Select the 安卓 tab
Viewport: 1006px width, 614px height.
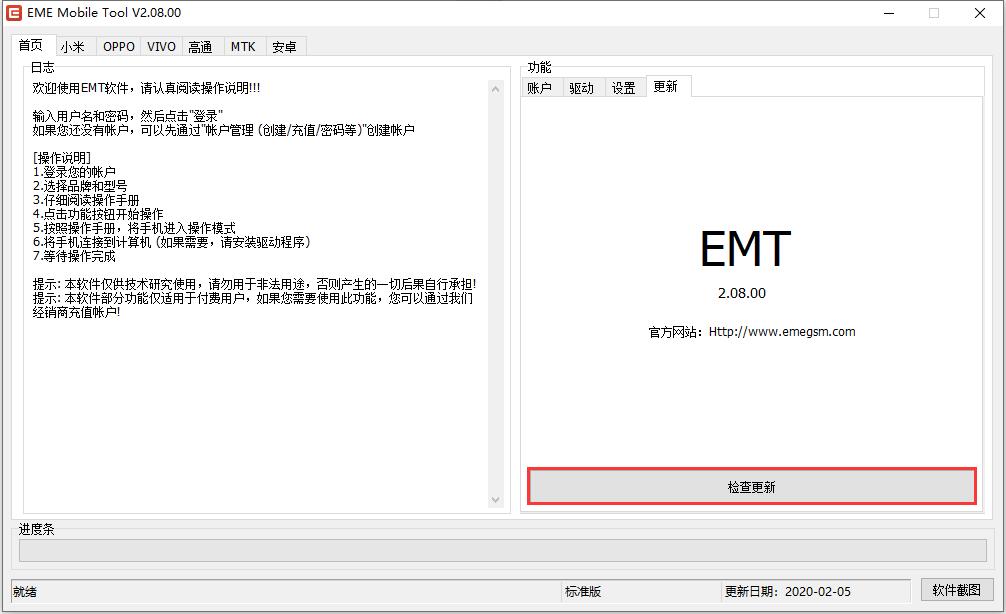[x=284, y=46]
